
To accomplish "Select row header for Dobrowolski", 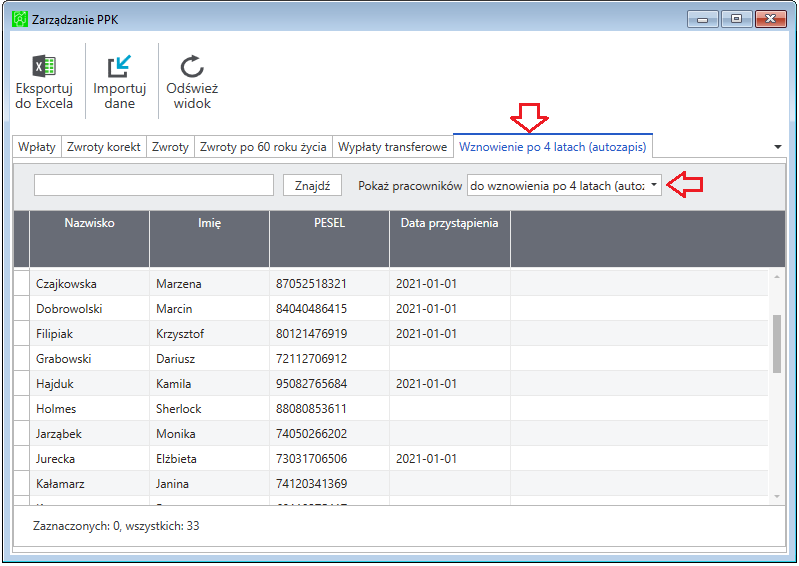I will [21, 308].
